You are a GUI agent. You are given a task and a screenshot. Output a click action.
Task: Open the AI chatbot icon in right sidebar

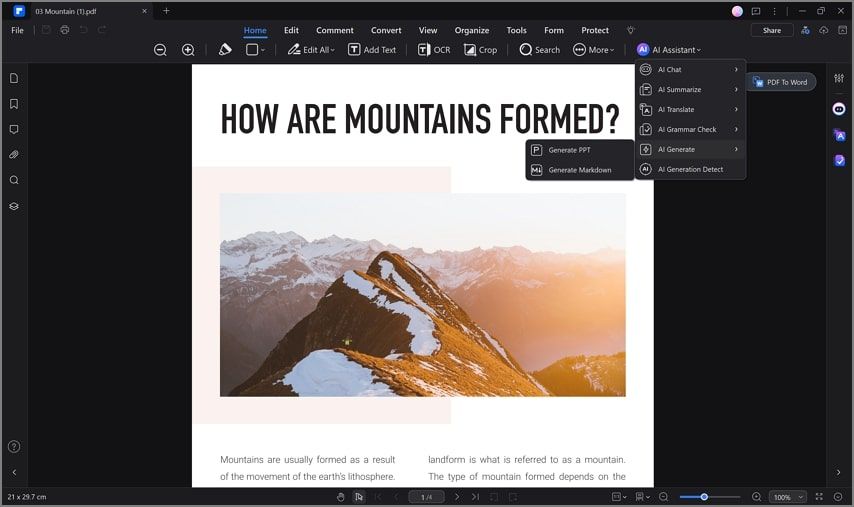click(x=839, y=109)
